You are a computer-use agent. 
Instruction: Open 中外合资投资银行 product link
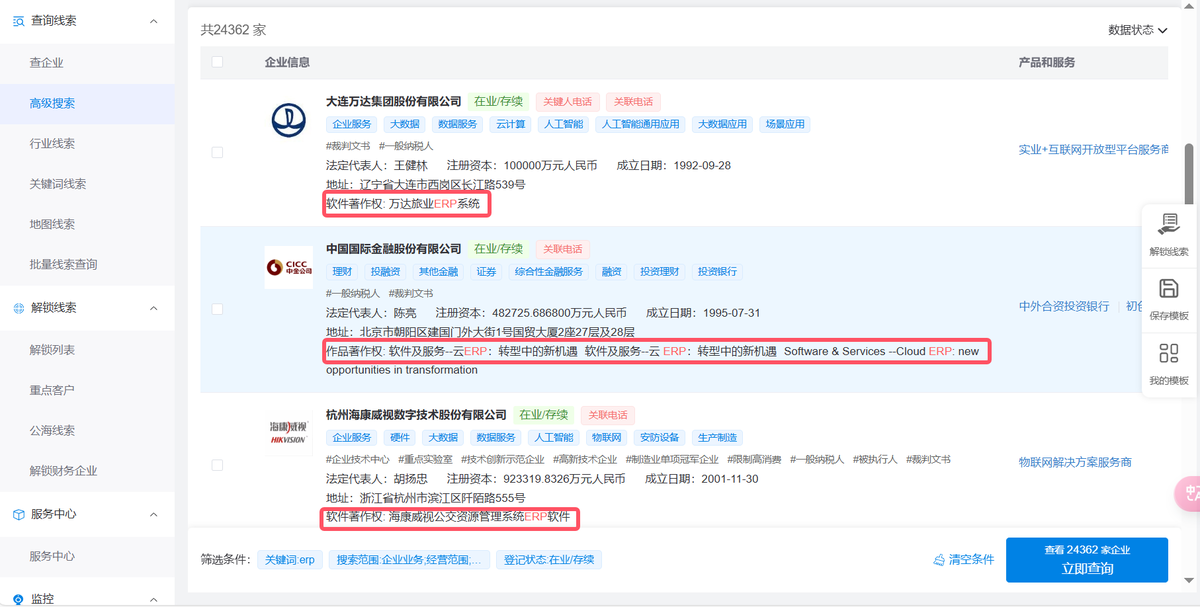coord(1064,306)
